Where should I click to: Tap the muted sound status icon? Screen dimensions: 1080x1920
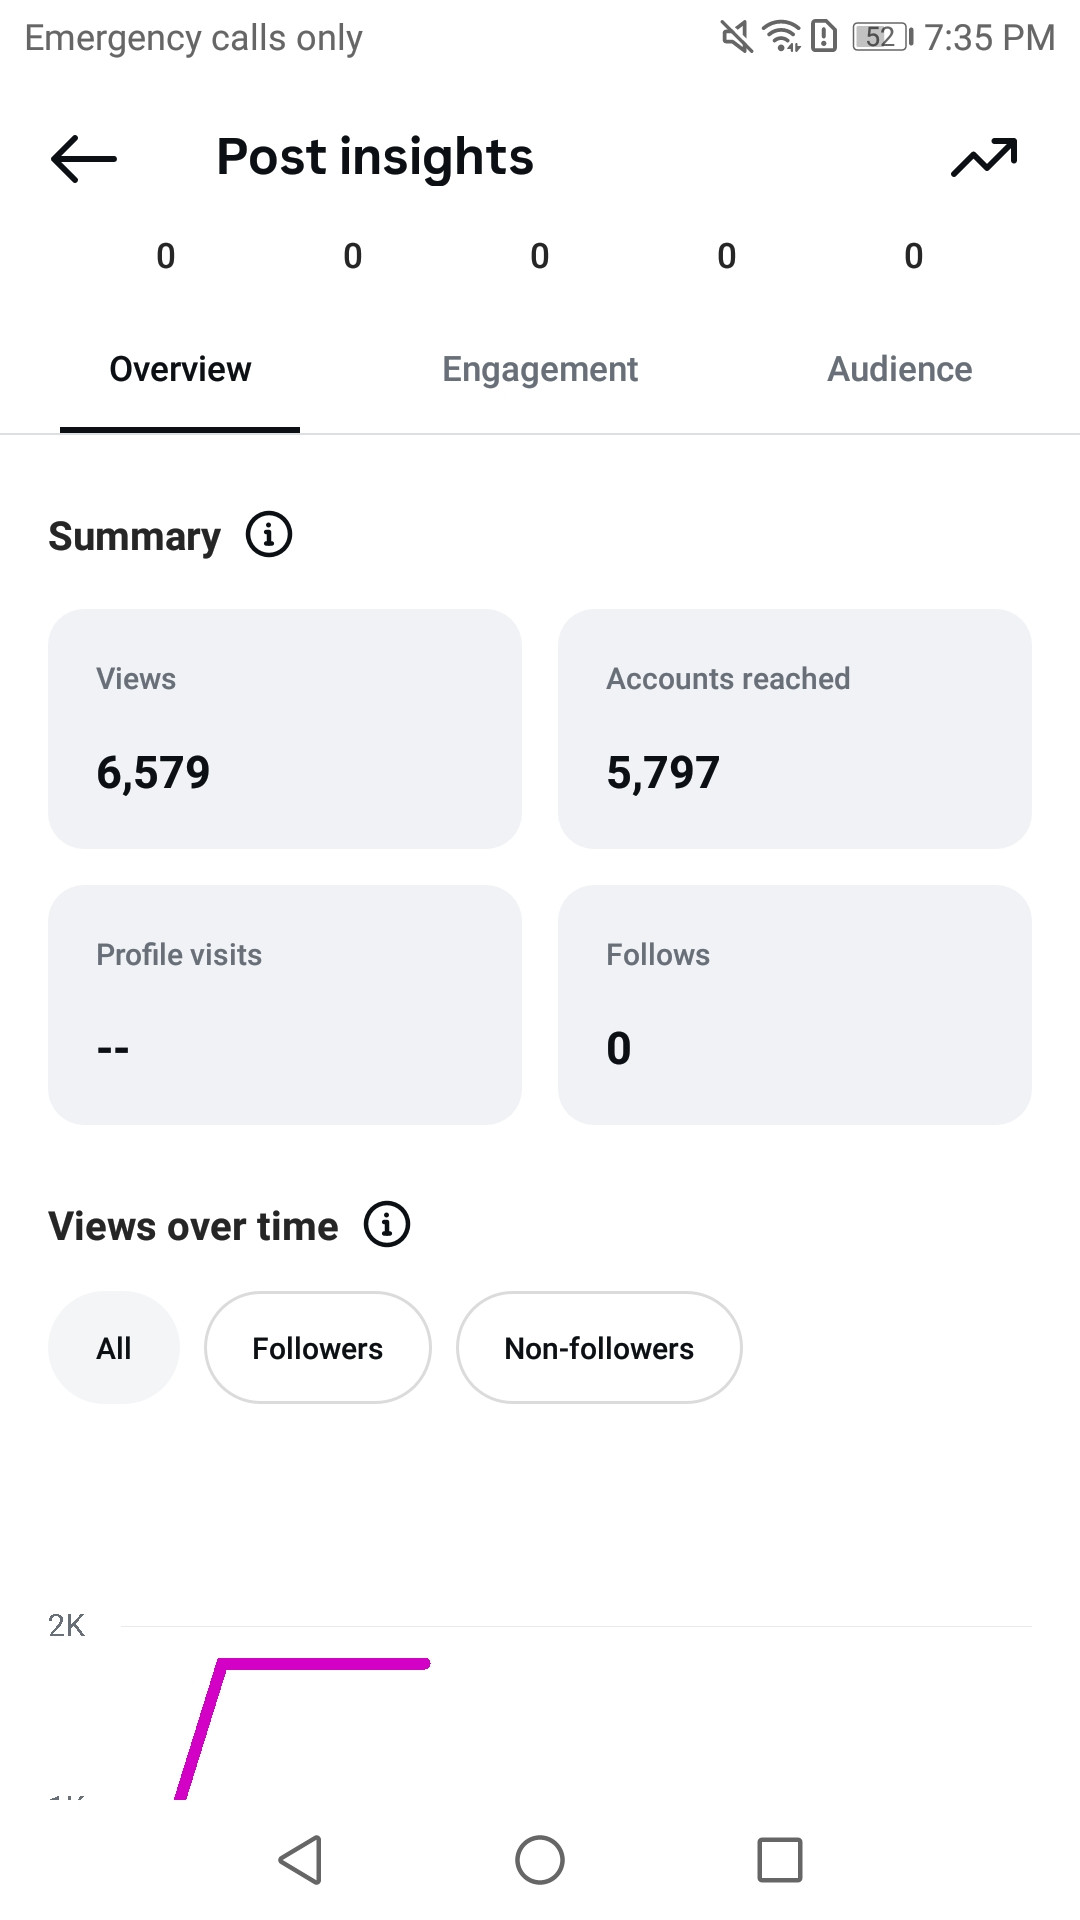[x=737, y=37]
